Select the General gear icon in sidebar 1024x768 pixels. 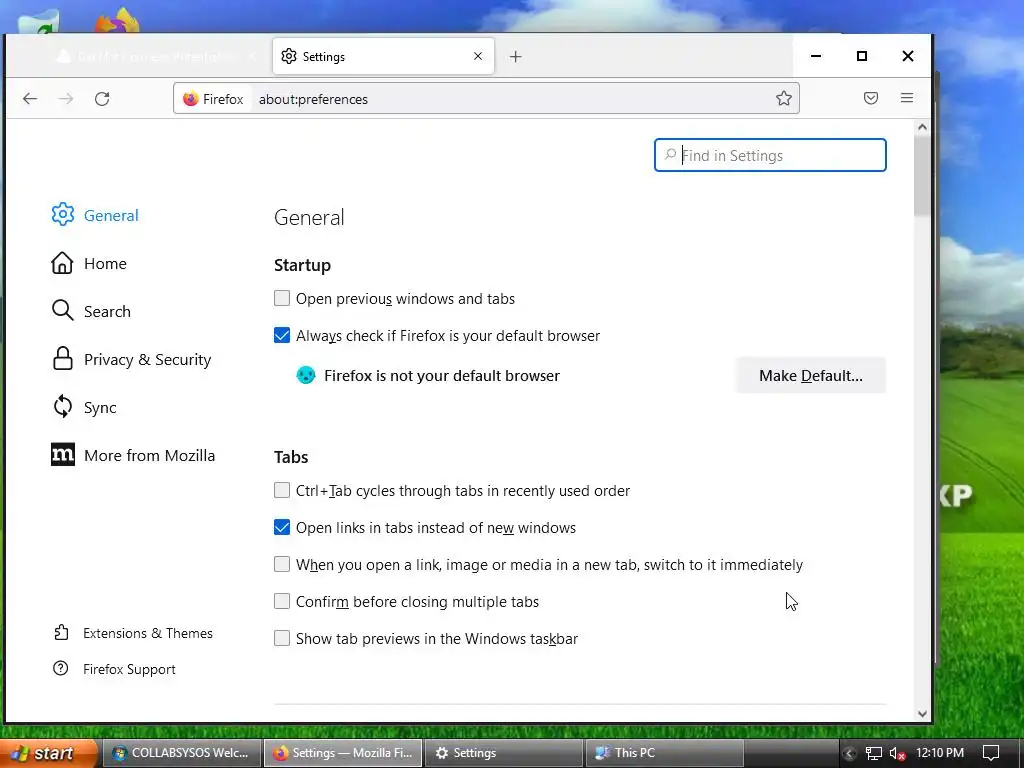click(63, 214)
